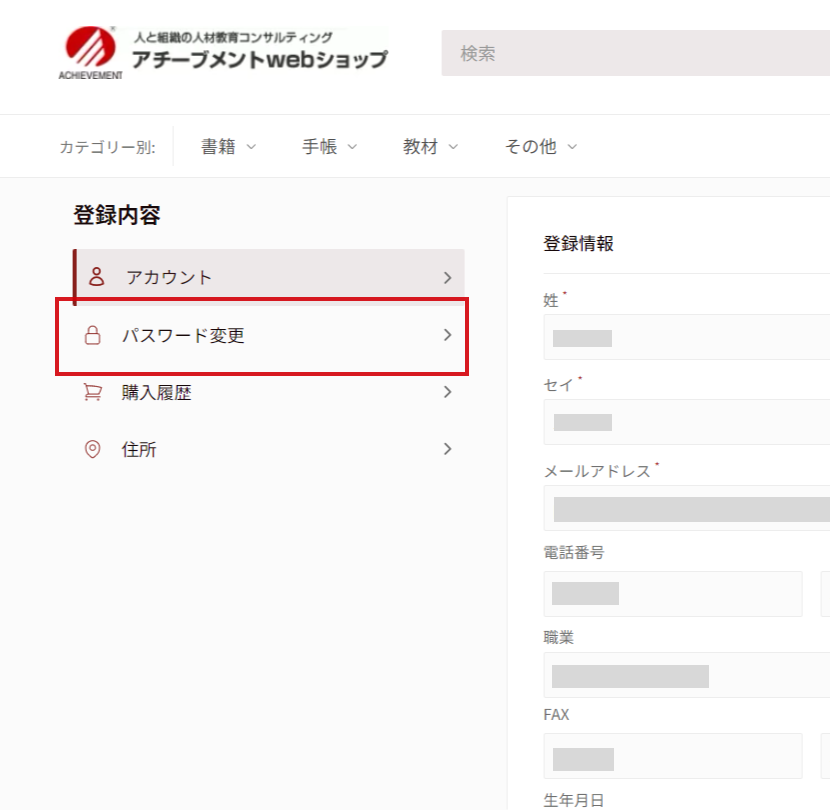Click the 登録情報 heading text
Screen dimensions: 830x810
tap(579, 244)
